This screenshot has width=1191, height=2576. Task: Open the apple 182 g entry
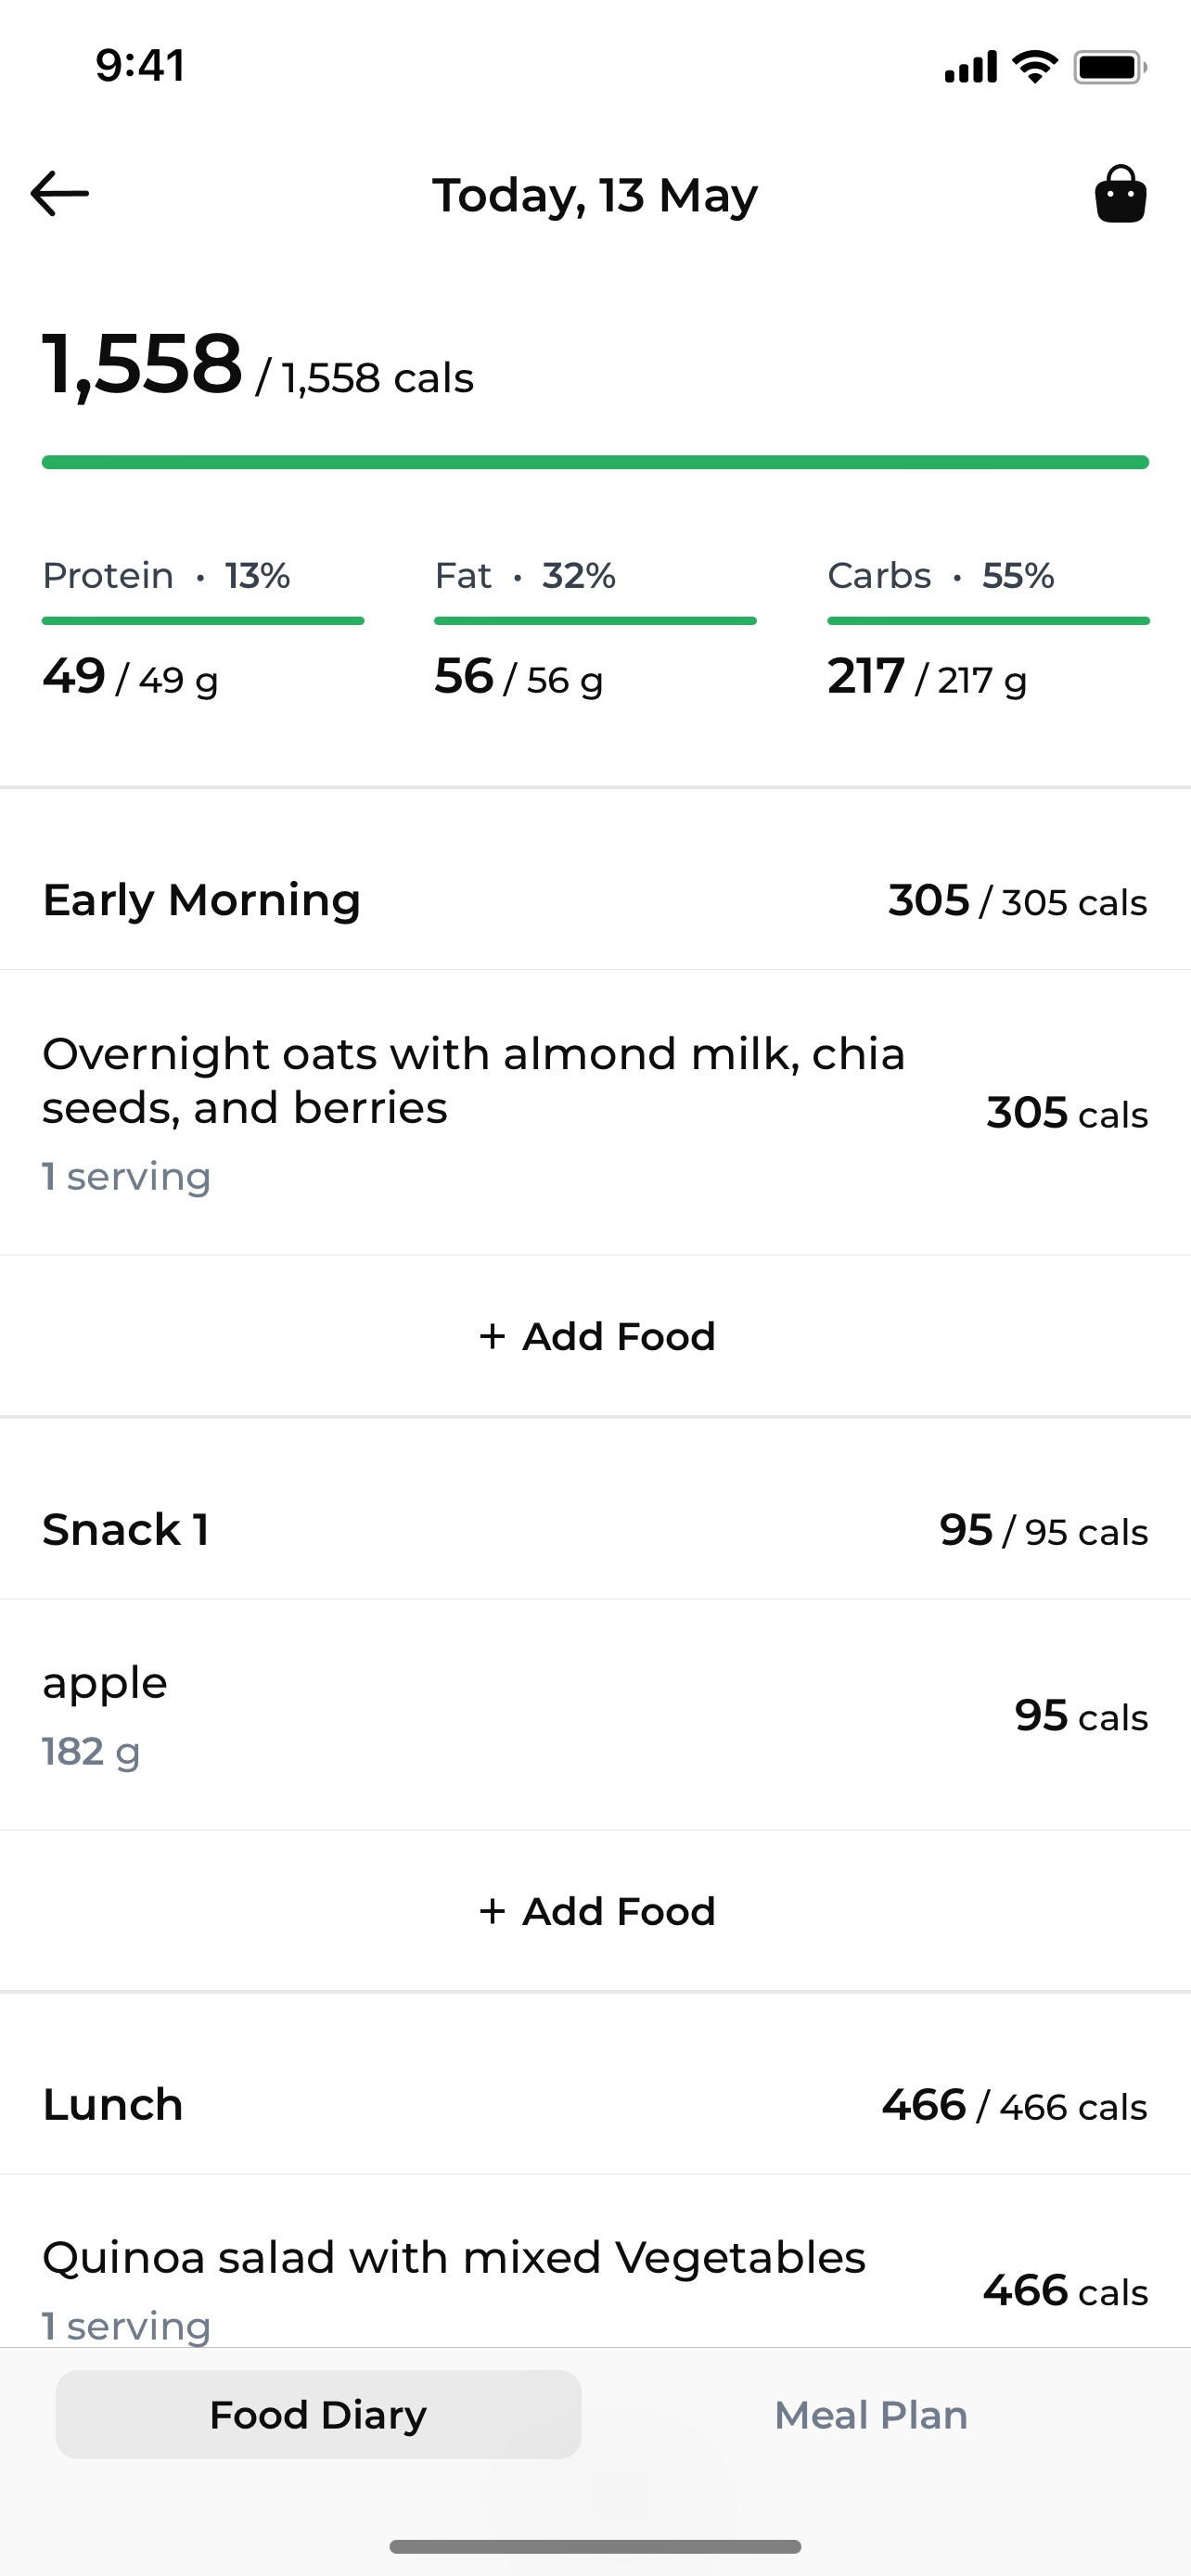click(x=596, y=1715)
